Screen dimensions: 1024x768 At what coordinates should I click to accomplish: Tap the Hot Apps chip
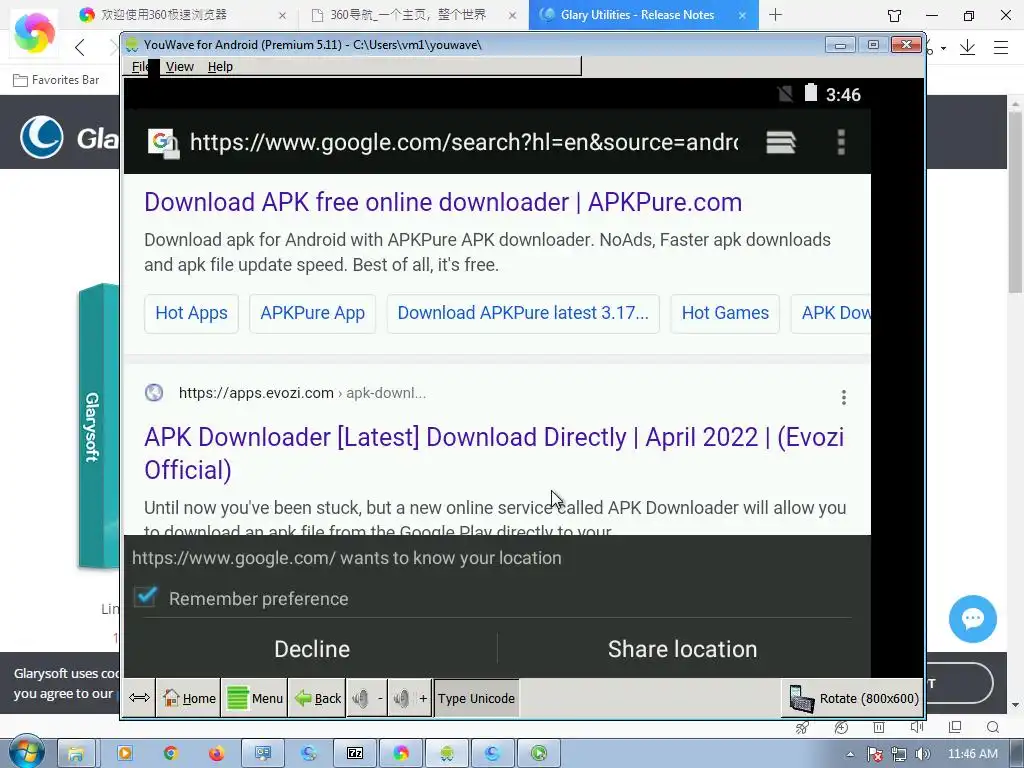tap(191, 313)
